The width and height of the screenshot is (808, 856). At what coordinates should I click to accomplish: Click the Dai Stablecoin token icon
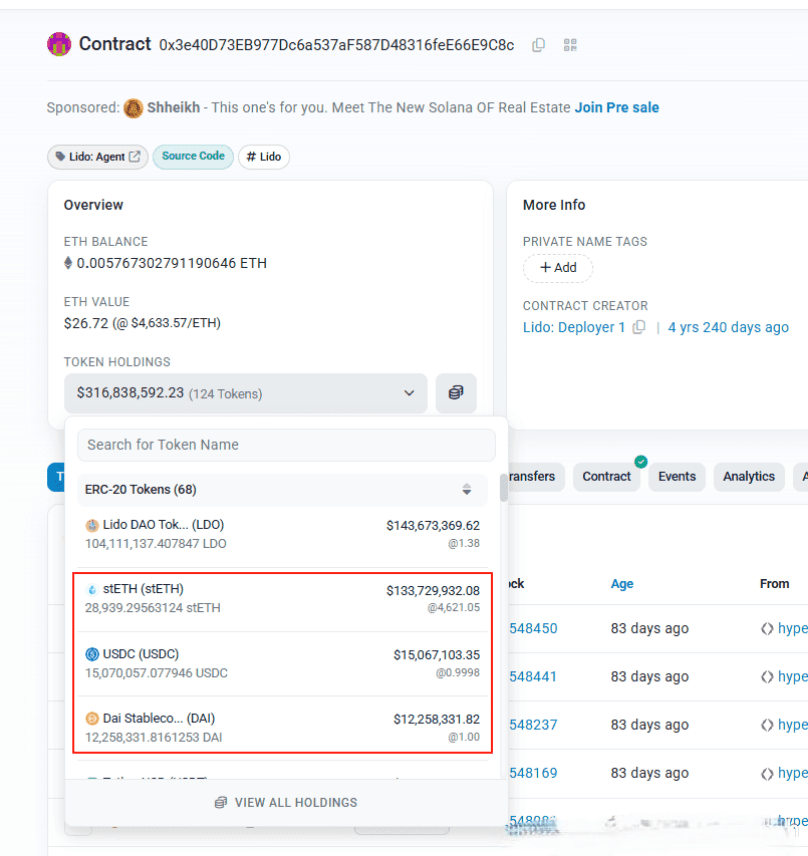(x=92, y=718)
